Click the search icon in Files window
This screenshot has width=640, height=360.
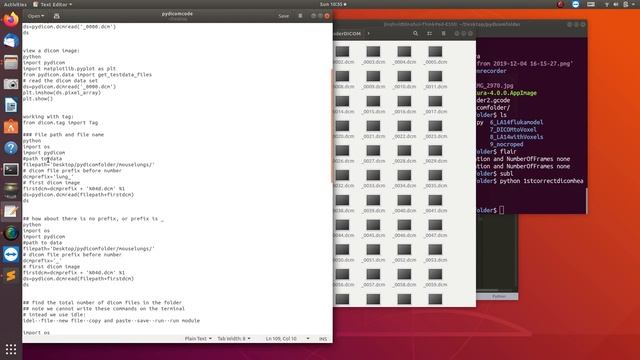[415, 33]
